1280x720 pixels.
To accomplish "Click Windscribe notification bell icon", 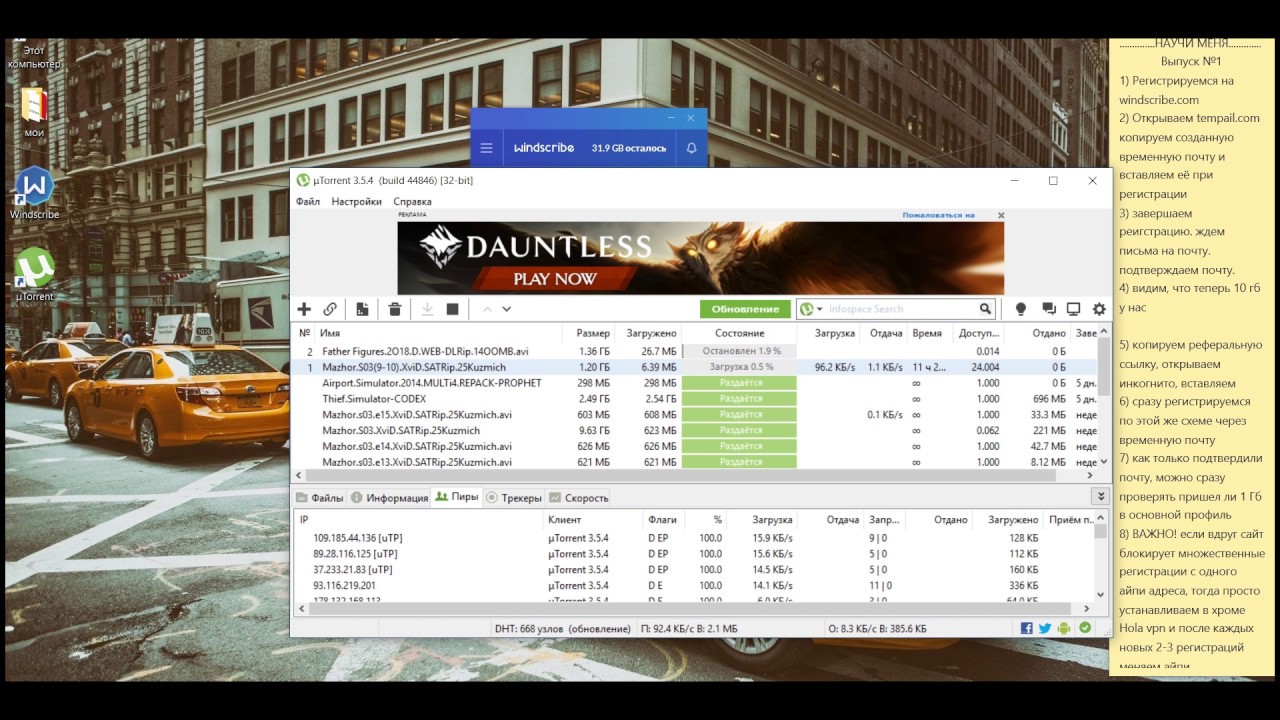I will coord(691,148).
